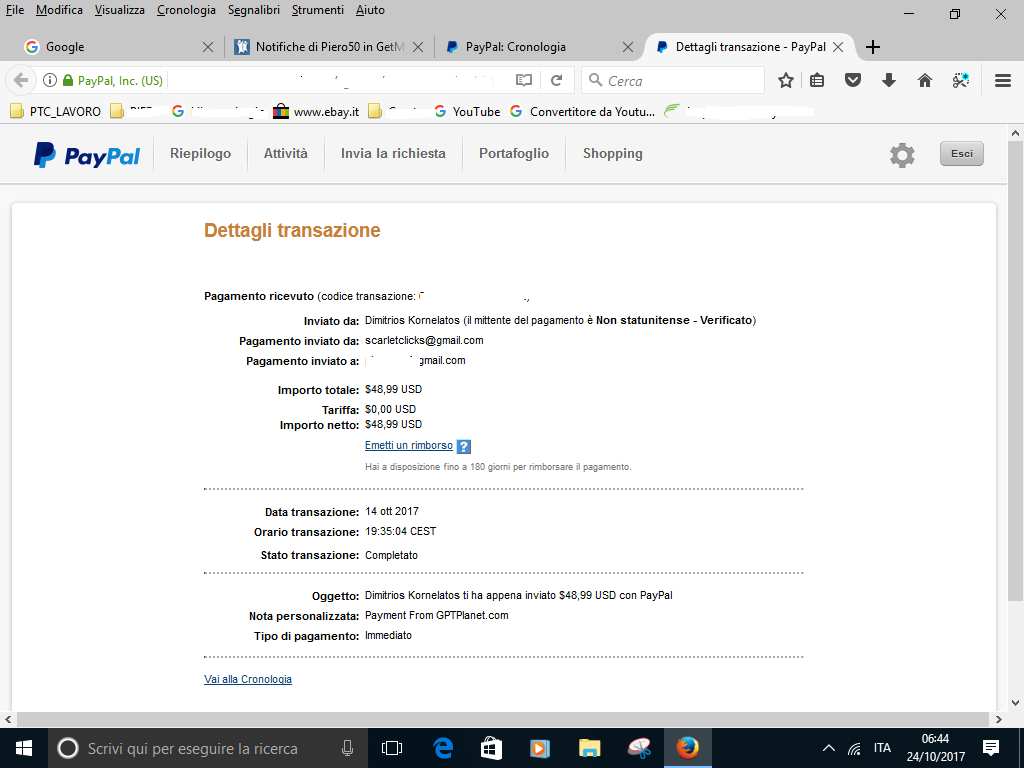The image size is (1024, 768).
Task: Open the Aiuto menu
Action: (x=370, y=10)
